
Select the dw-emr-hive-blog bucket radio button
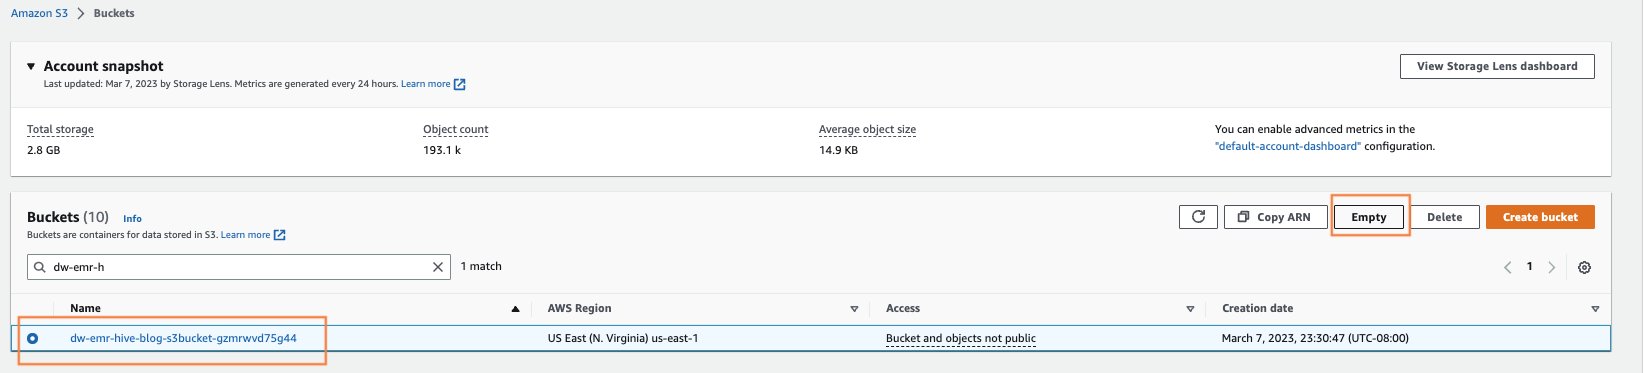click(33, 338)
